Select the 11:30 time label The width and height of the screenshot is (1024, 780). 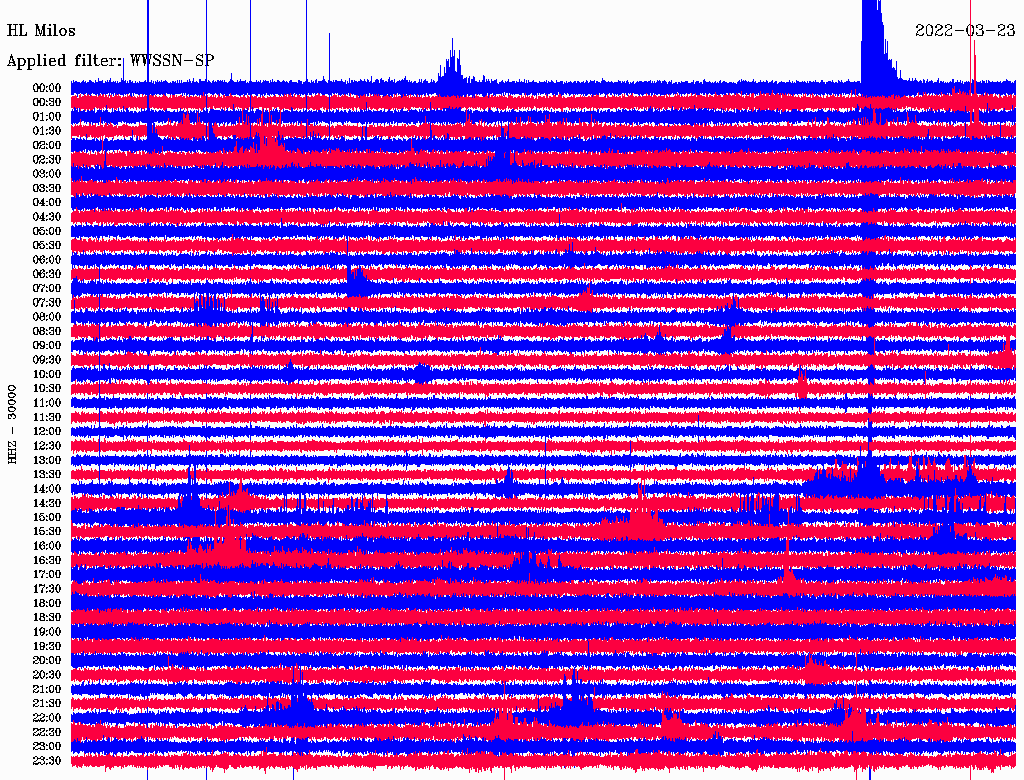[x=47, y=417]
